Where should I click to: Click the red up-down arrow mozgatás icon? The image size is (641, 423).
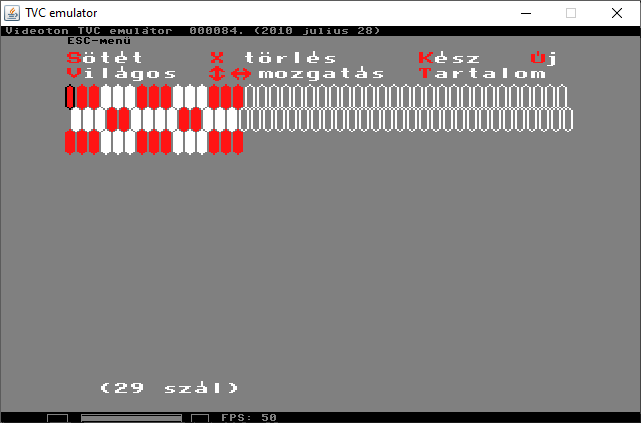point(217,74)
